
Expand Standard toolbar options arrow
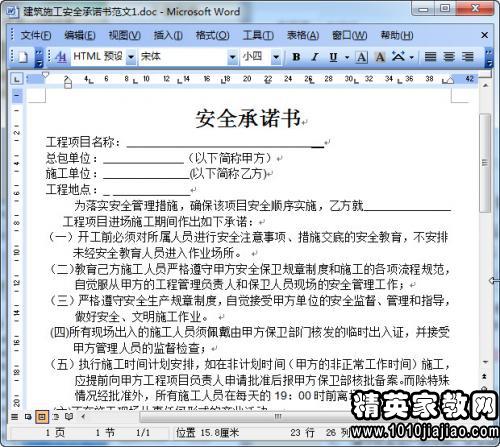click(39, 57)
